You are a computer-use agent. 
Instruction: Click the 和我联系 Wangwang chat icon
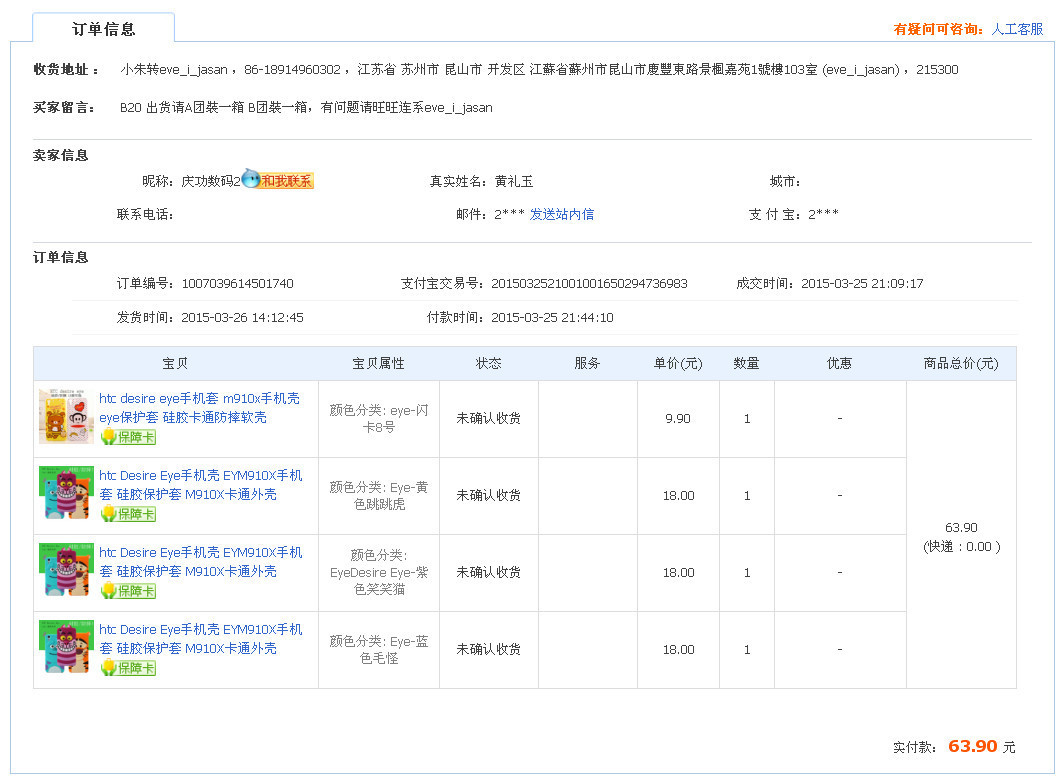point(277,181)
